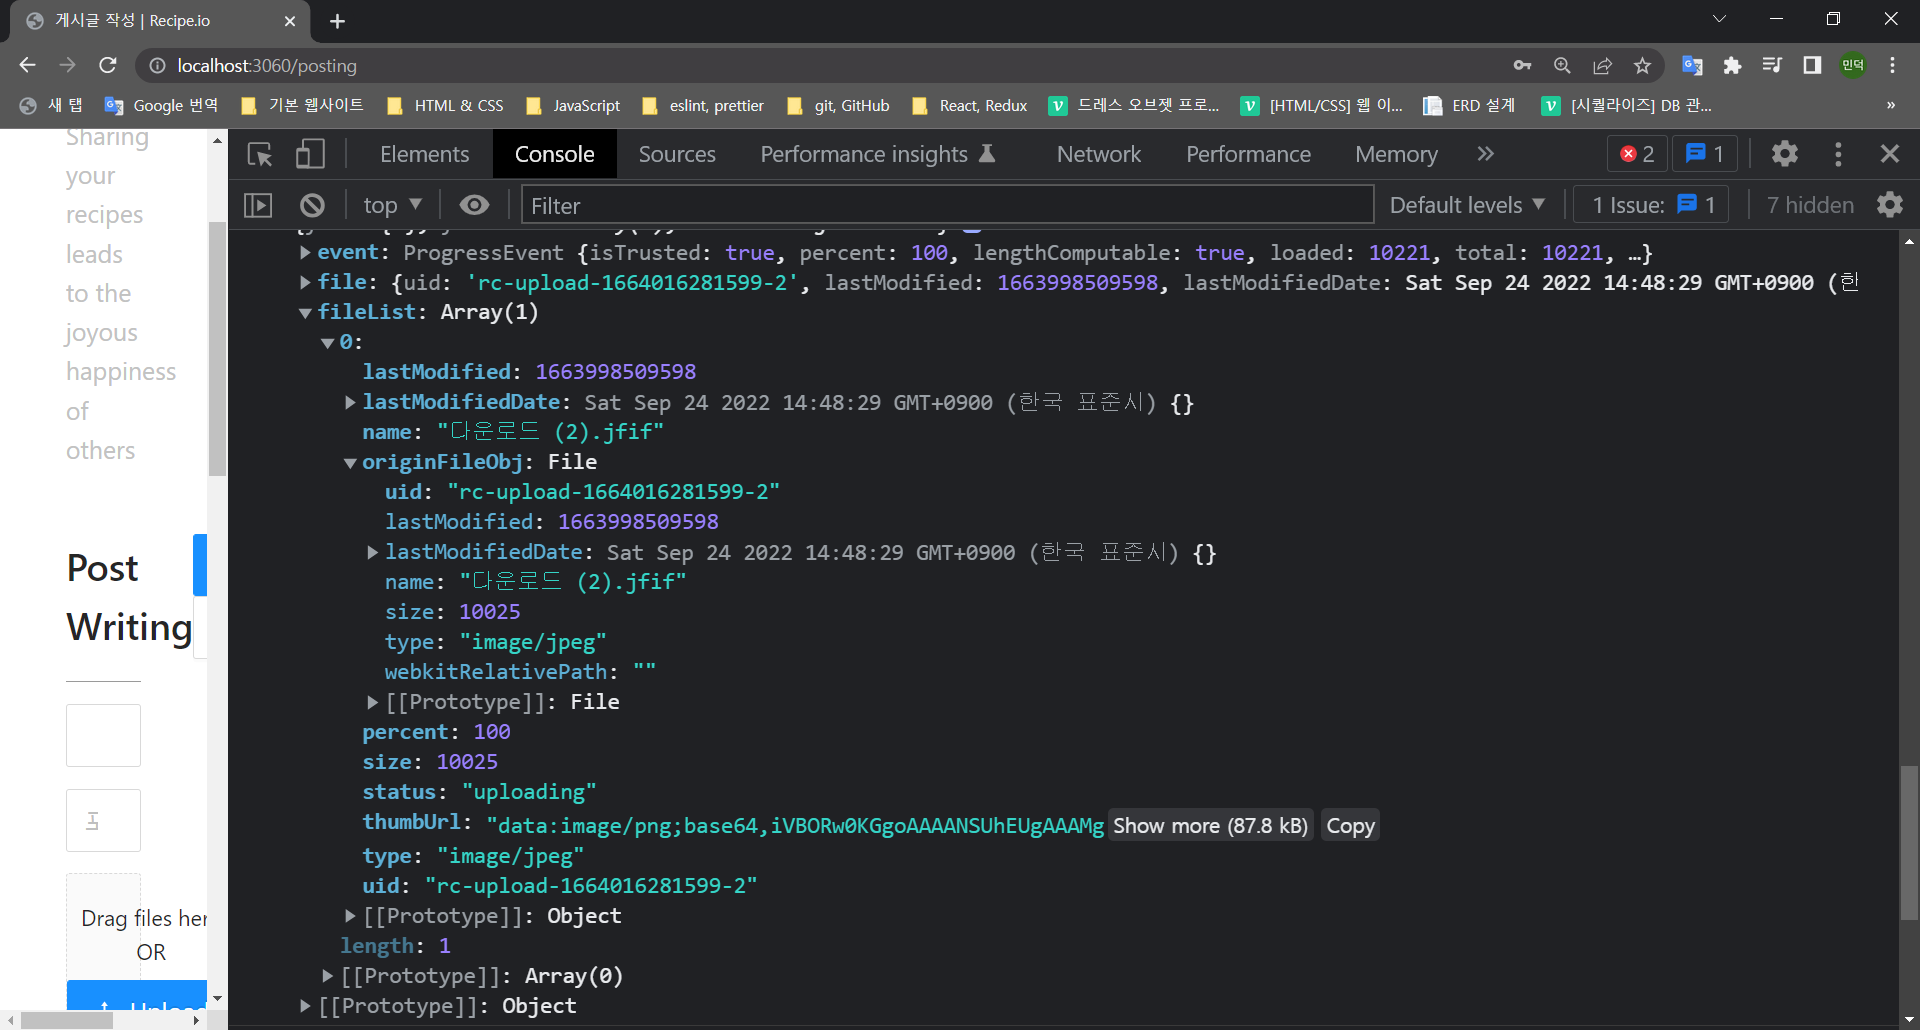Click the console vertical scrollbar thumb
The width and height of the screenshot is (1920, 1030).
point(1909,842)
